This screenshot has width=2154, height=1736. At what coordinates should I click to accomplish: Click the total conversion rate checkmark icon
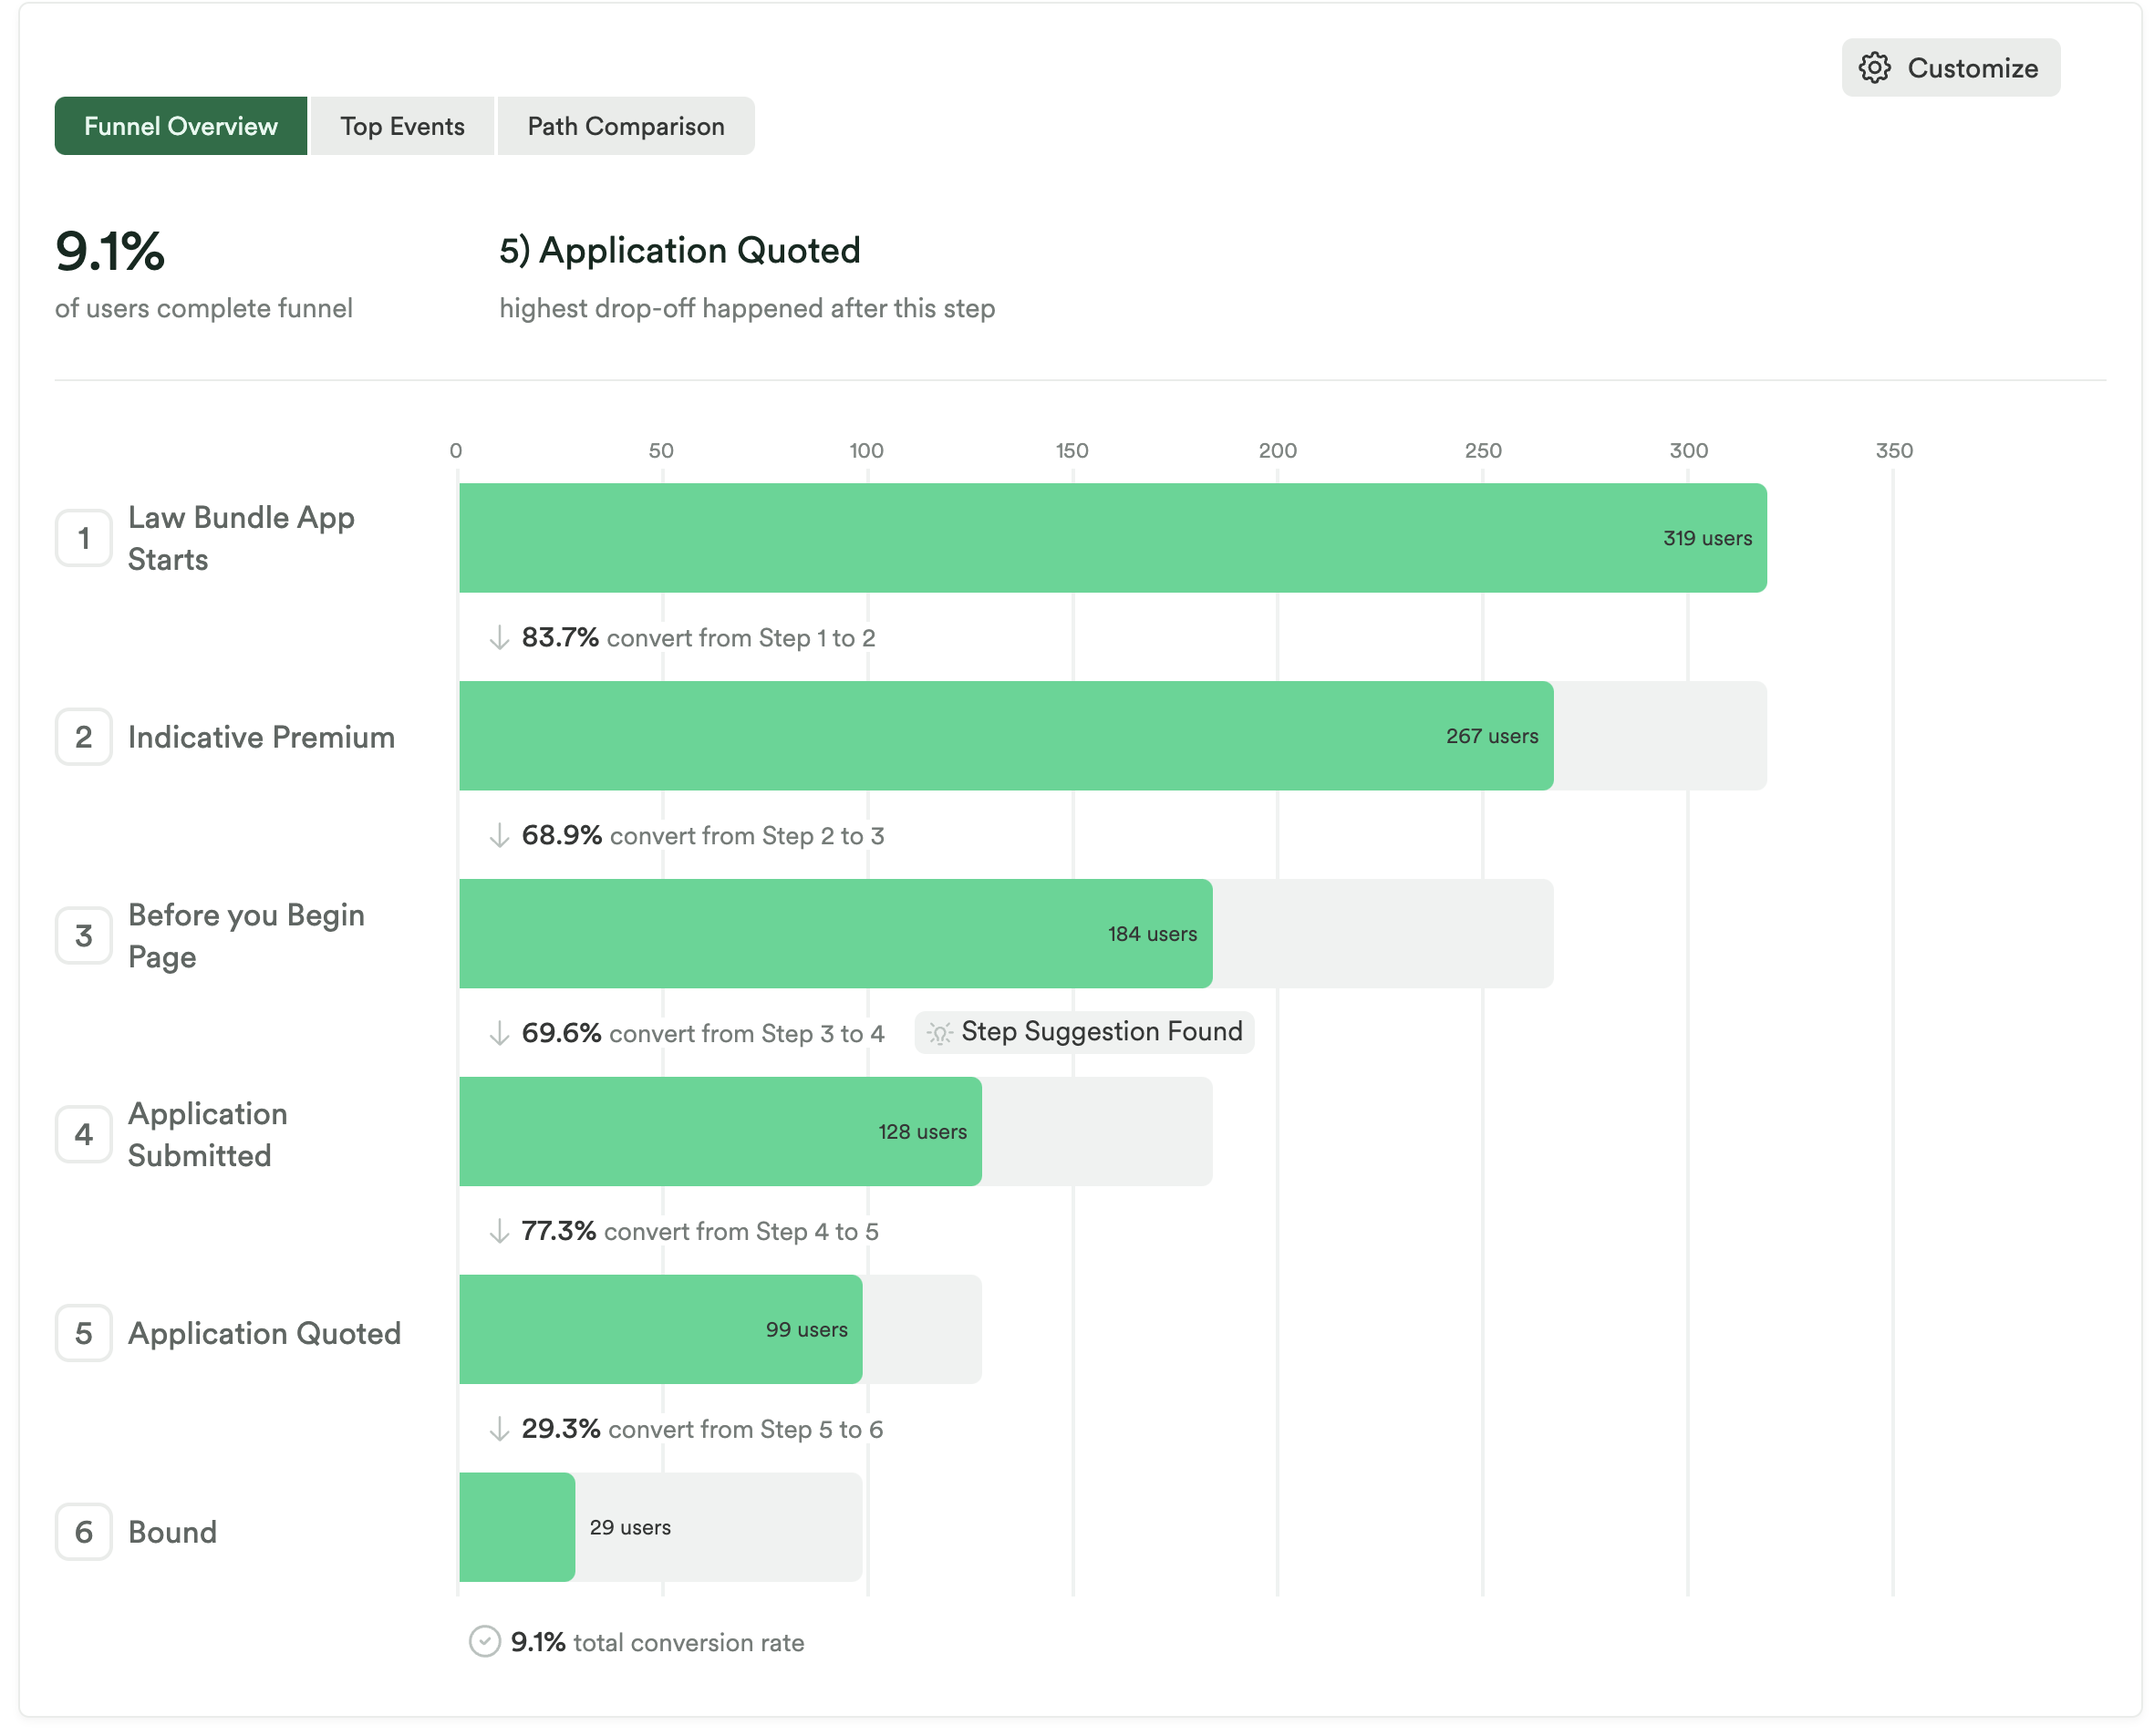pyautogui.click(x=484, y=1641)
